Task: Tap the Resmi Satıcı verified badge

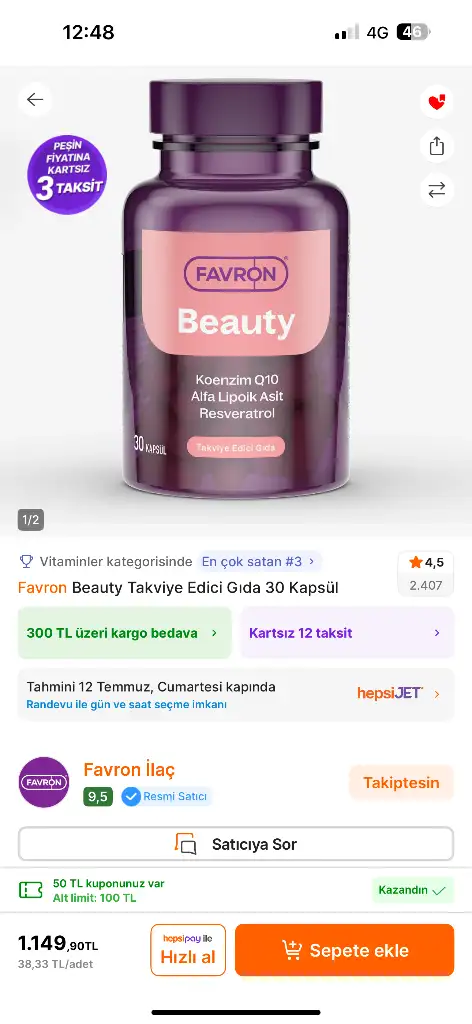Action: click(167, 797)
